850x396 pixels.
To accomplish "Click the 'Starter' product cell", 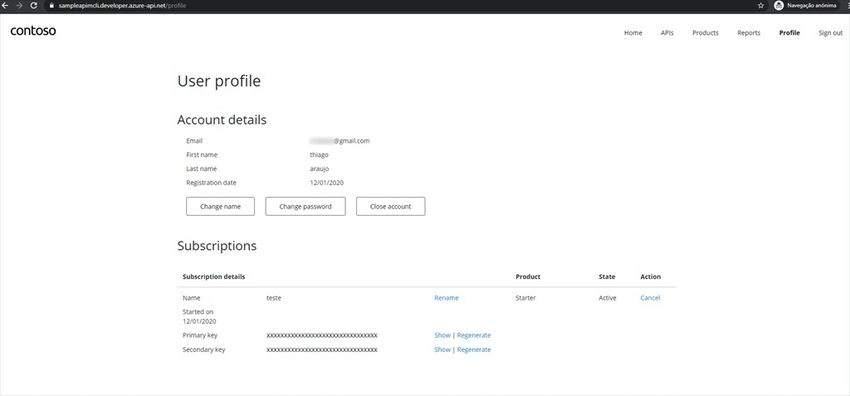I will point(525,298).
